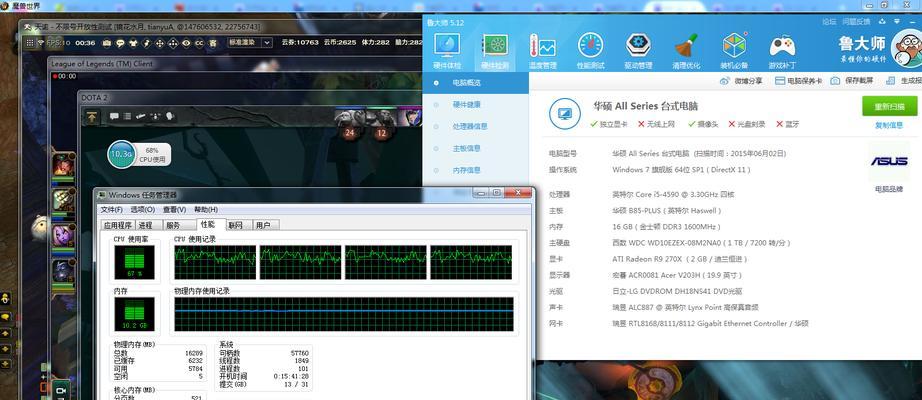This screenshot has height=400, width=922.
Task: Click the CPU 使用率 meter showing 67%
Action: point(135,262)
